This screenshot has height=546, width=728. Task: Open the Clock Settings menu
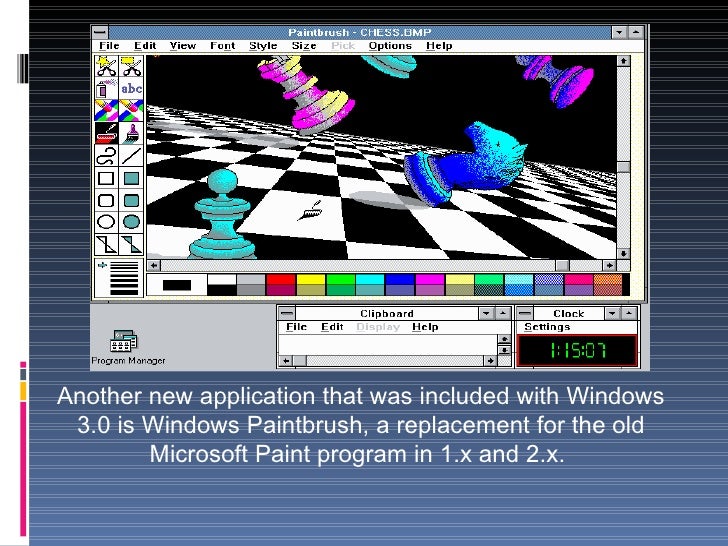click(547, 327)
